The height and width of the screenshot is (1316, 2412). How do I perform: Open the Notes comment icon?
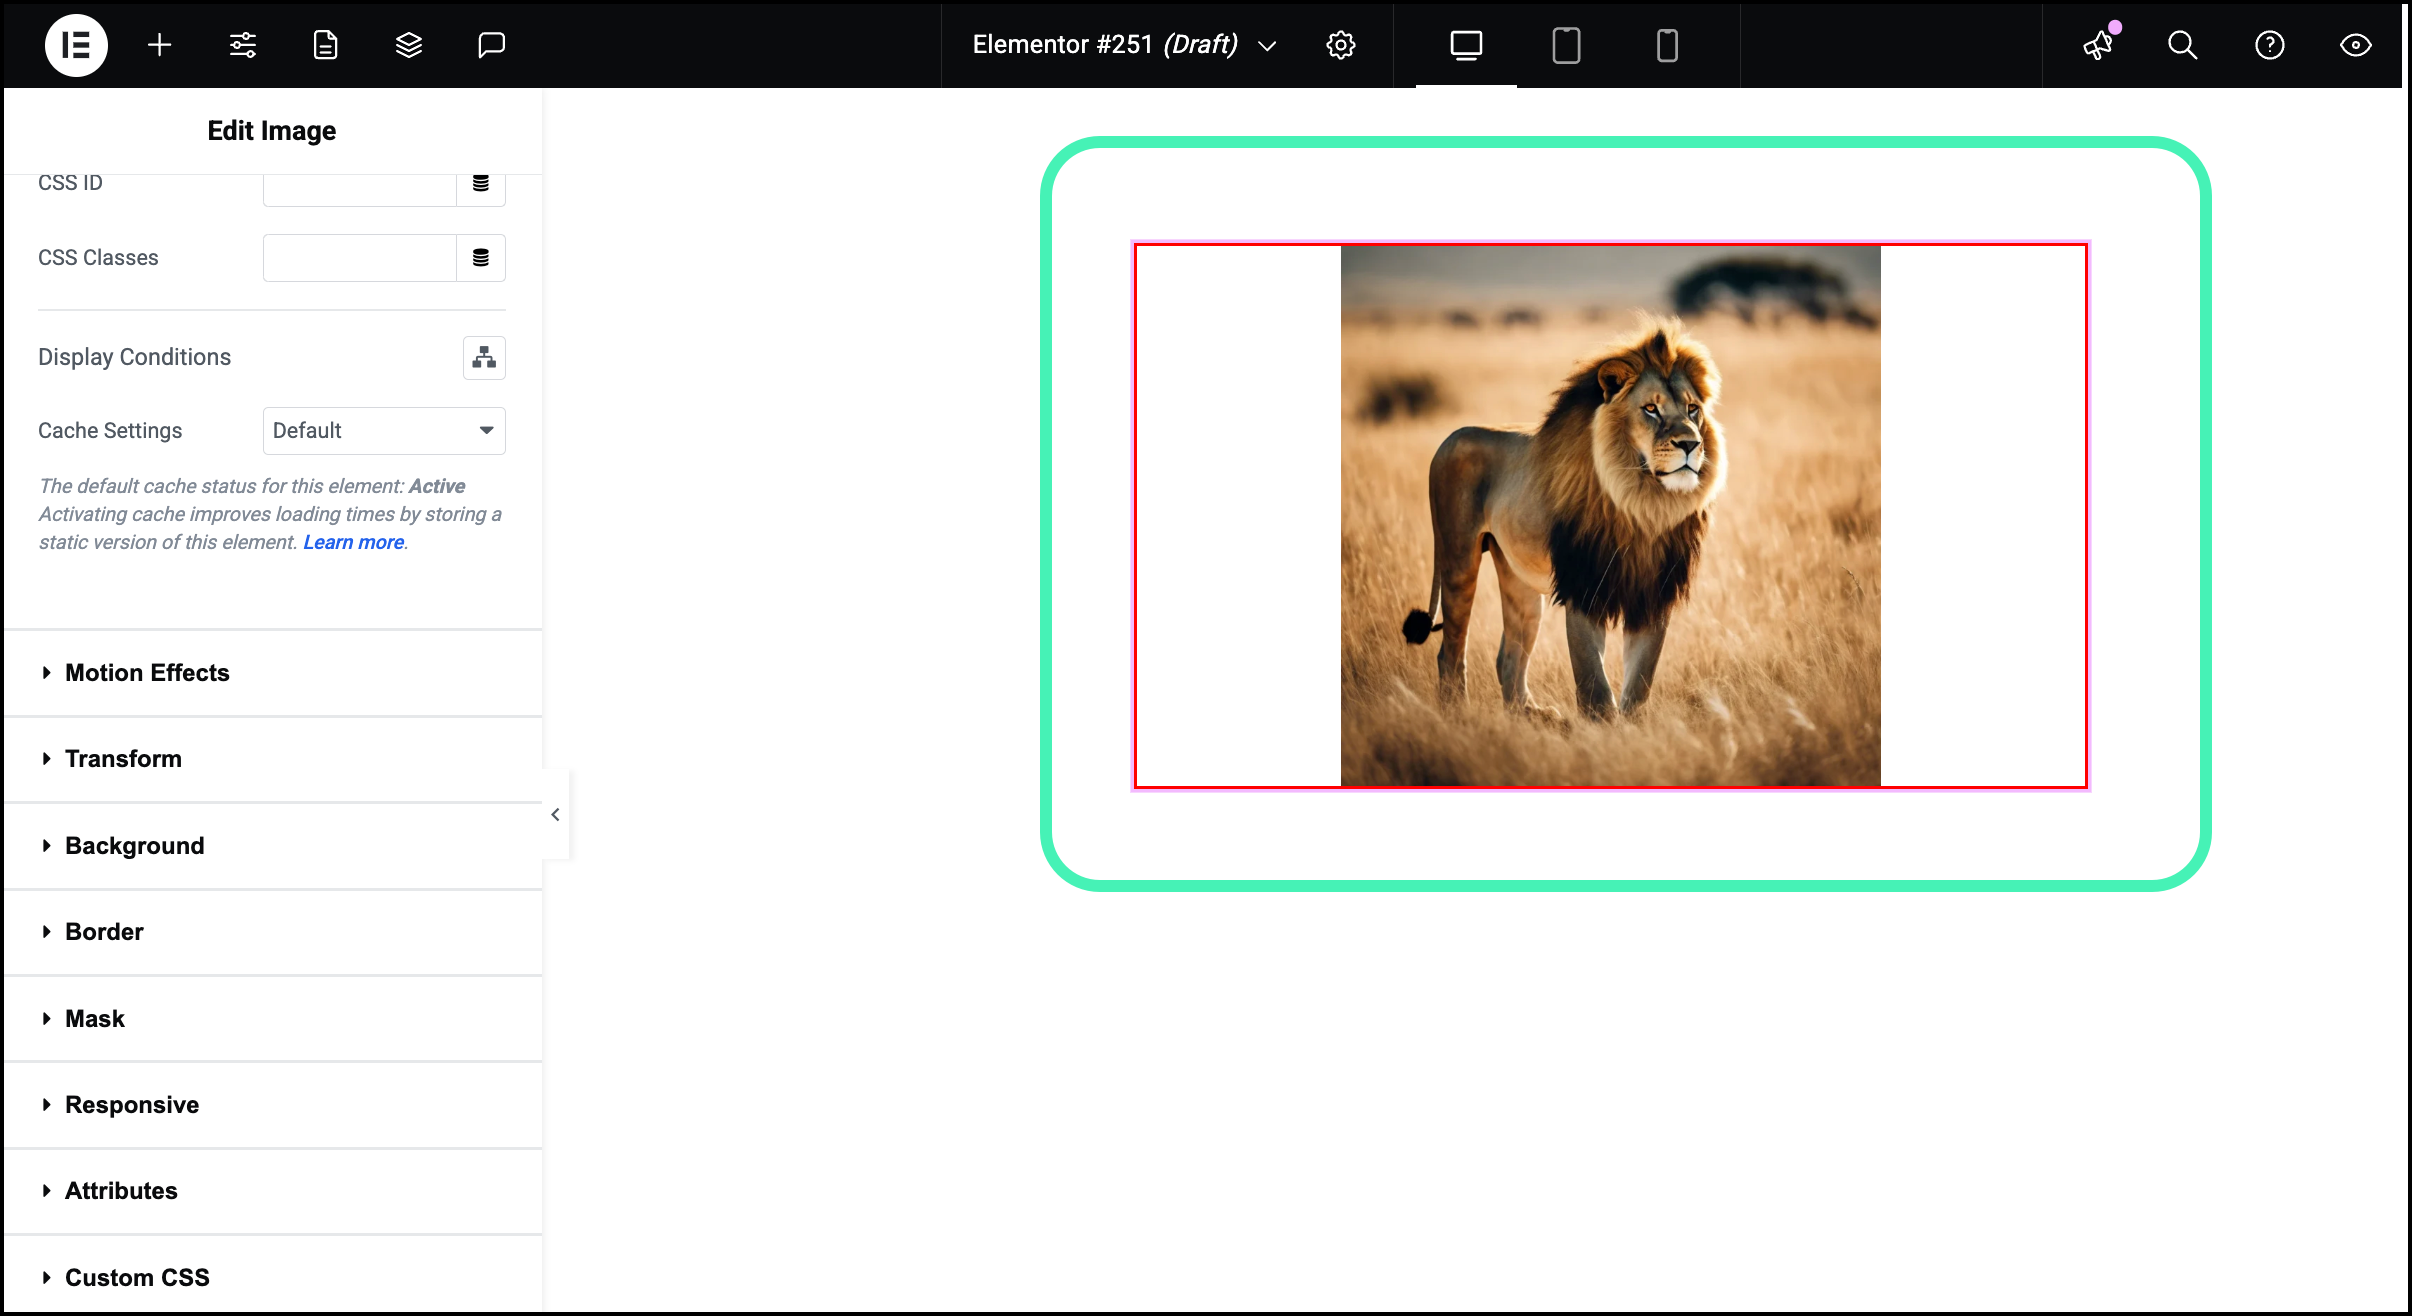[x=492, y=45]
